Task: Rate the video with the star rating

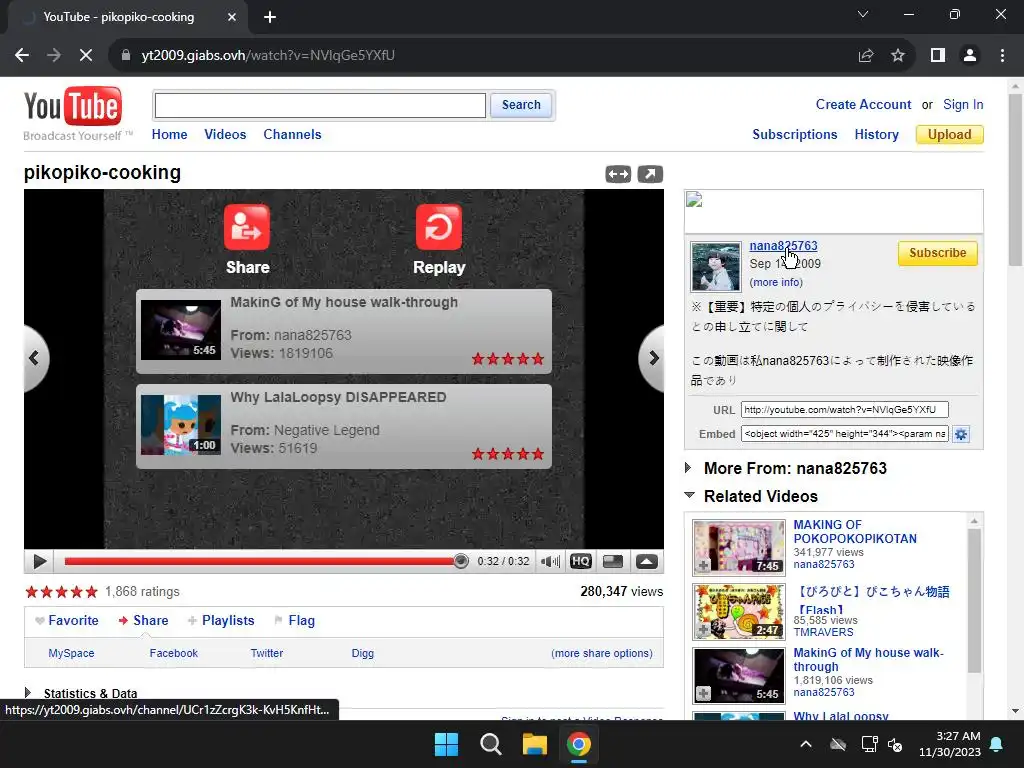Action: [x=61, y=592]
